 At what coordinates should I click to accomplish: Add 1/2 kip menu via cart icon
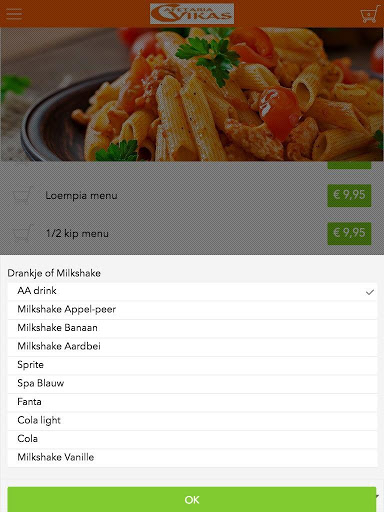coord(23,233)
